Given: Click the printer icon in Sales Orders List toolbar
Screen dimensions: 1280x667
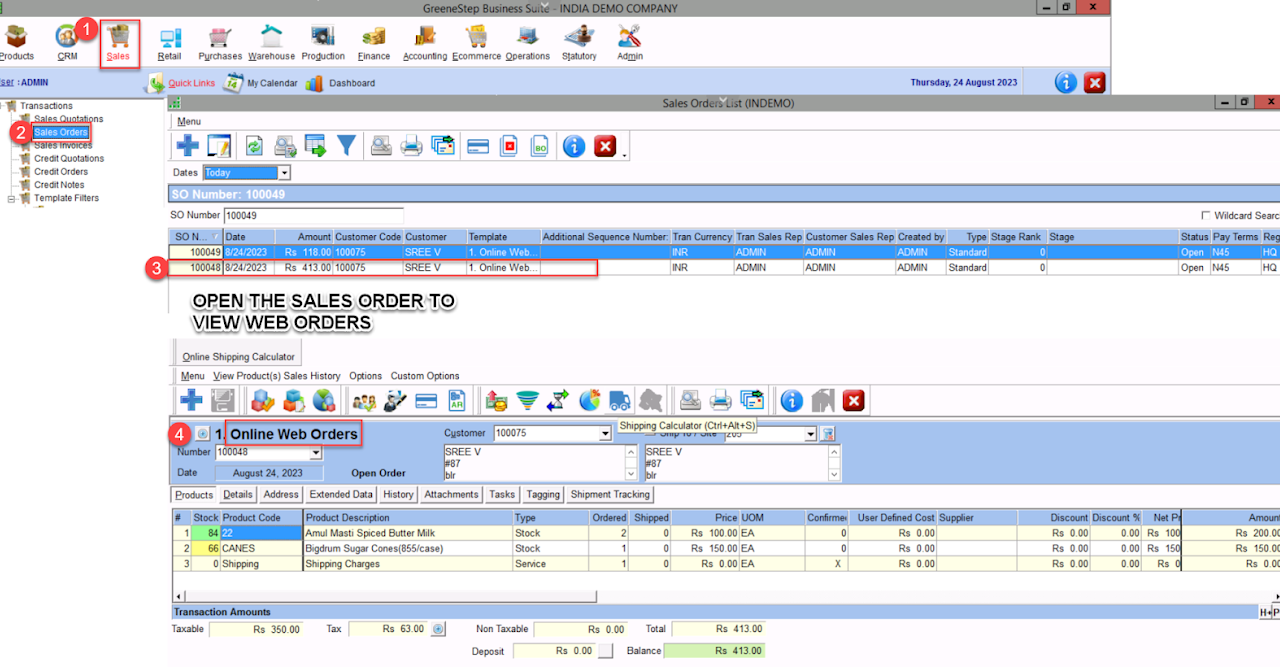Looking at the screenshot, I should 411,146.
